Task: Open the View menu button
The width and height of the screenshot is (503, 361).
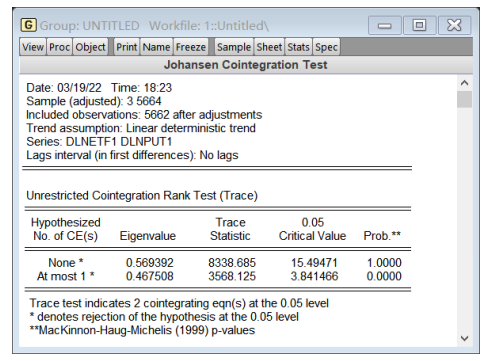Action: (33, 47)
